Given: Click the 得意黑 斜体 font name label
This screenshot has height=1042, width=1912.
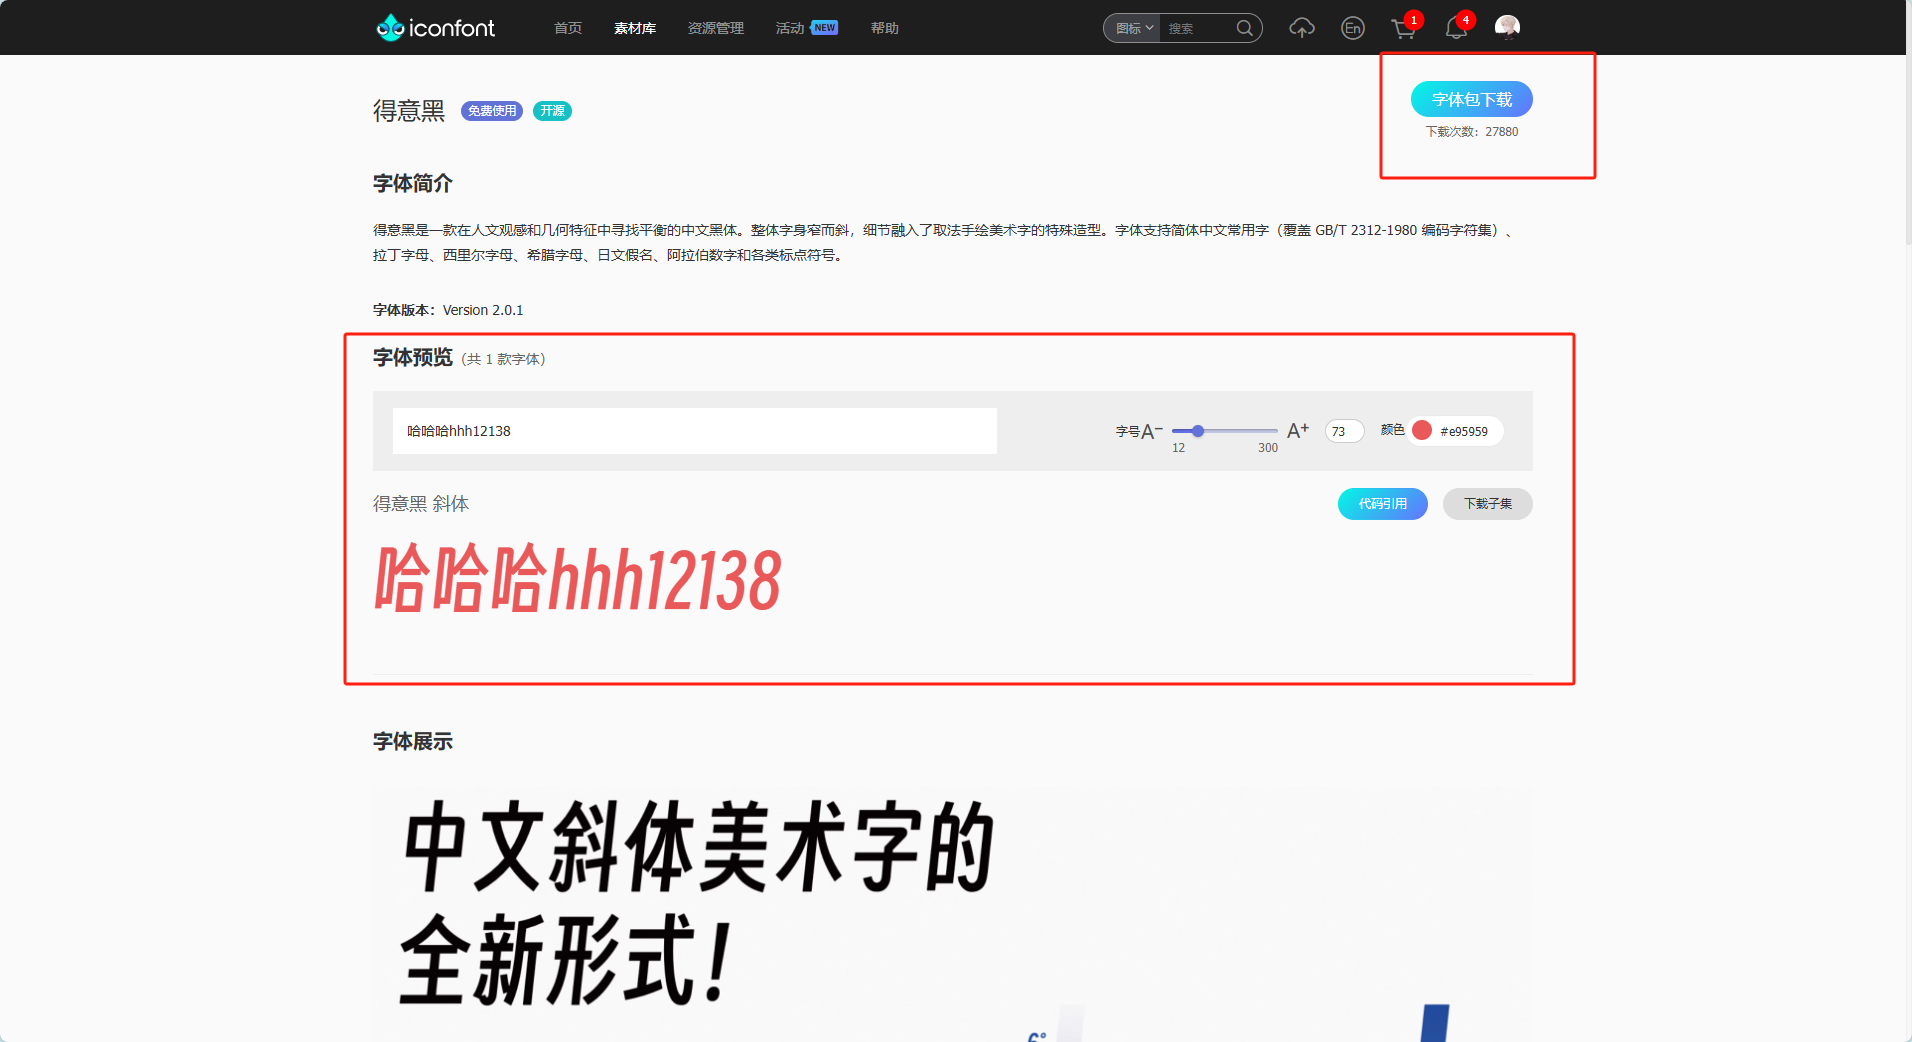Looking at the screenshot, I should pyautogui.click(x=421, y=504).
